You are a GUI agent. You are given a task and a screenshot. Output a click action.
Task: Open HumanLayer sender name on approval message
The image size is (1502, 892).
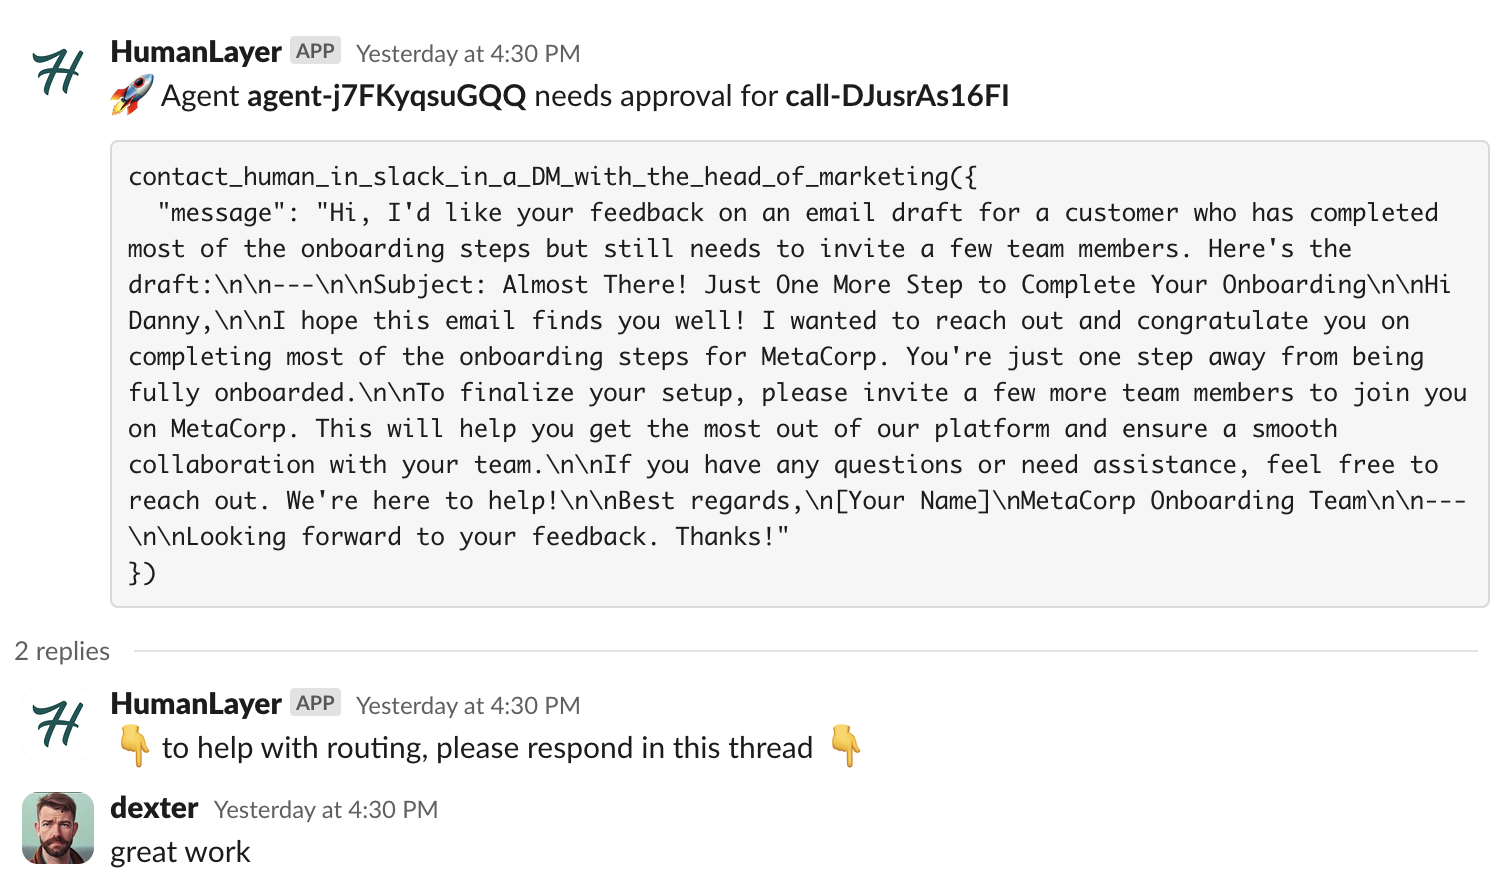tap(196, 52)
